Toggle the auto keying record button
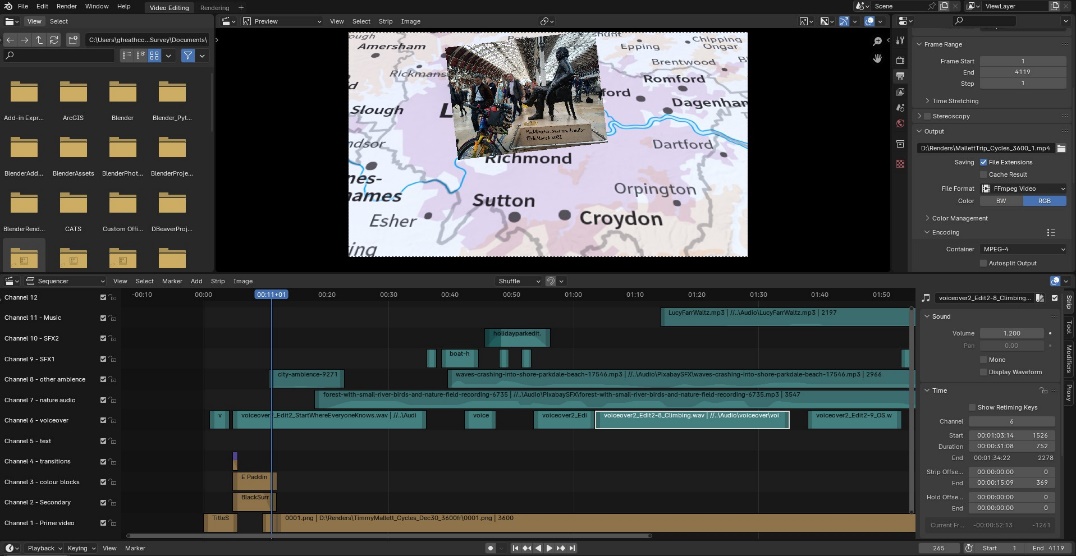 pyautogui.click(x=490, y=548)
